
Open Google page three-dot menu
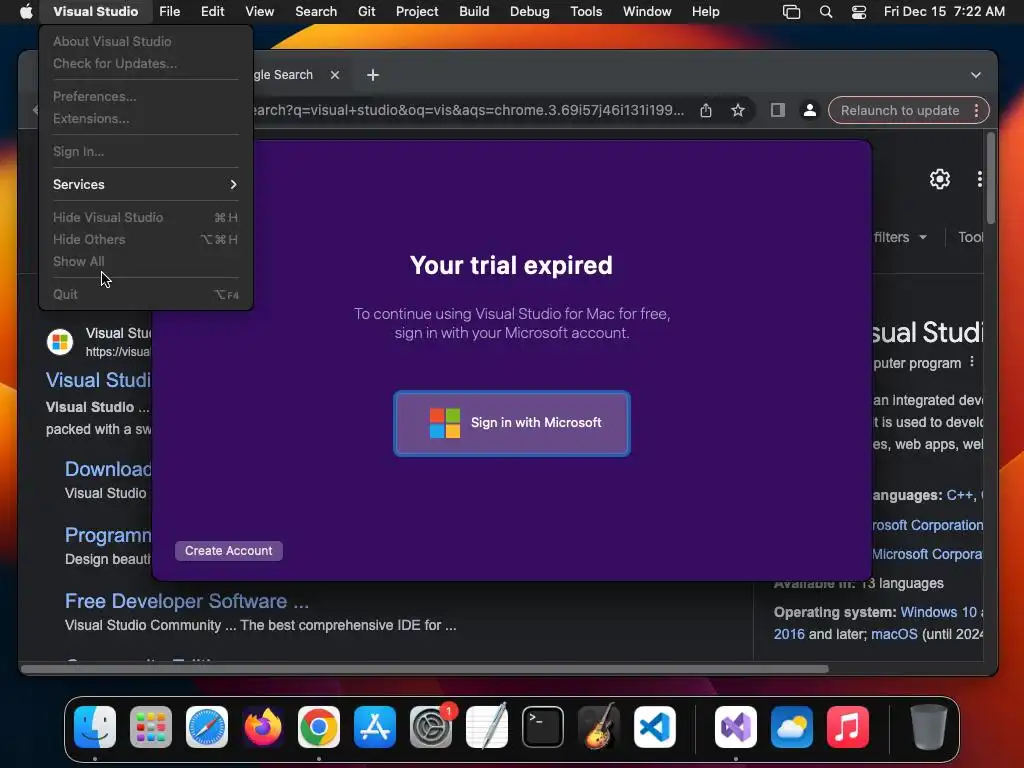[x=980, y=179]
